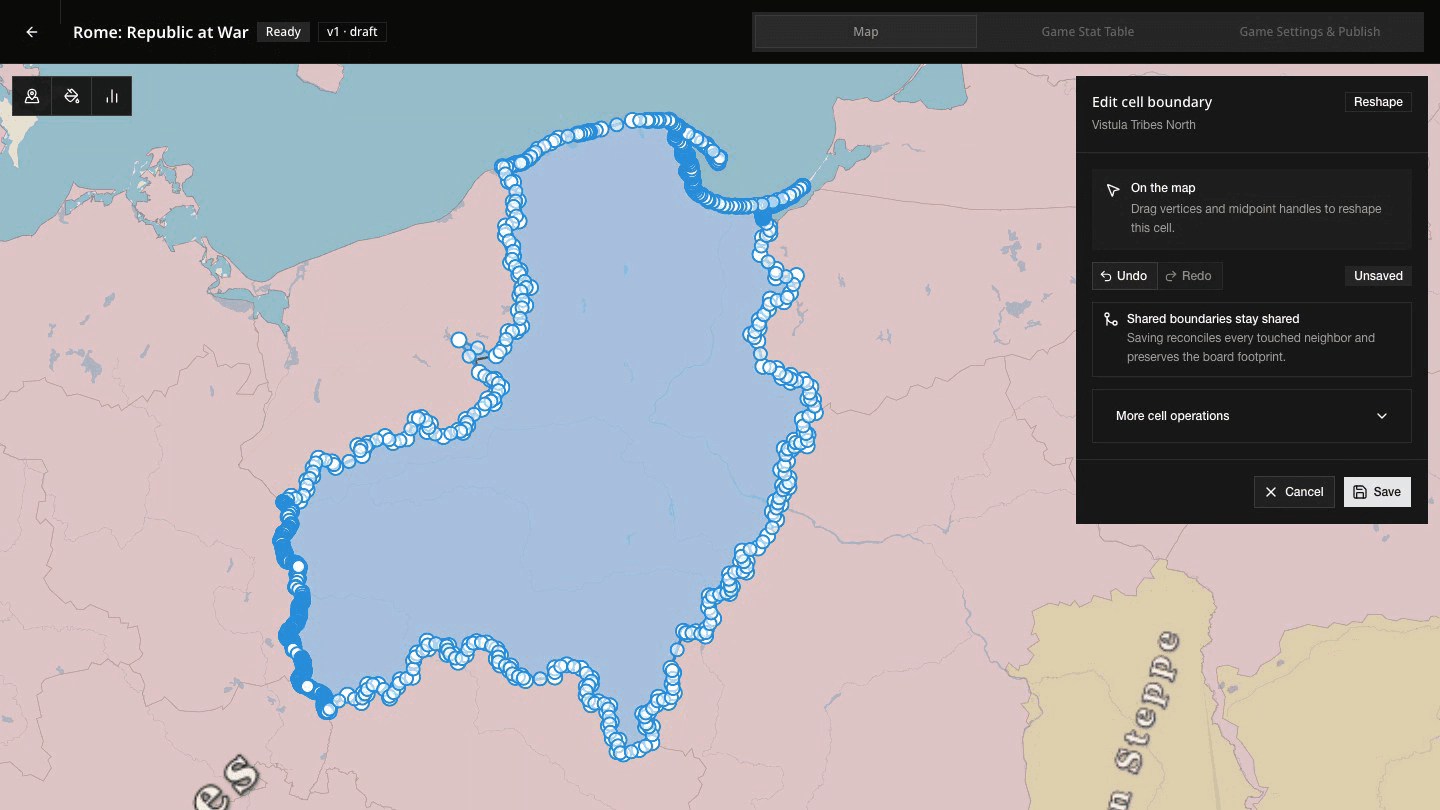Screen dimensions: 1440x810
Task: Cancel the cell boundary edit
Action: tap(1294, 492)
